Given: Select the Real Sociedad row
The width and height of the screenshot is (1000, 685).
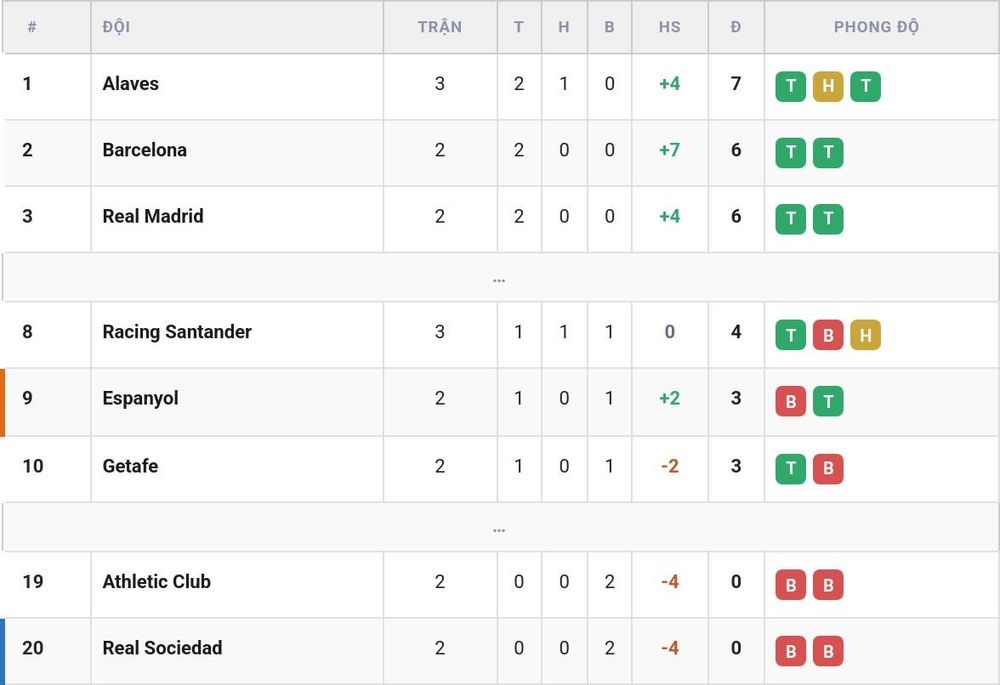Looking at the screenshot, I should tap(500, 649).
